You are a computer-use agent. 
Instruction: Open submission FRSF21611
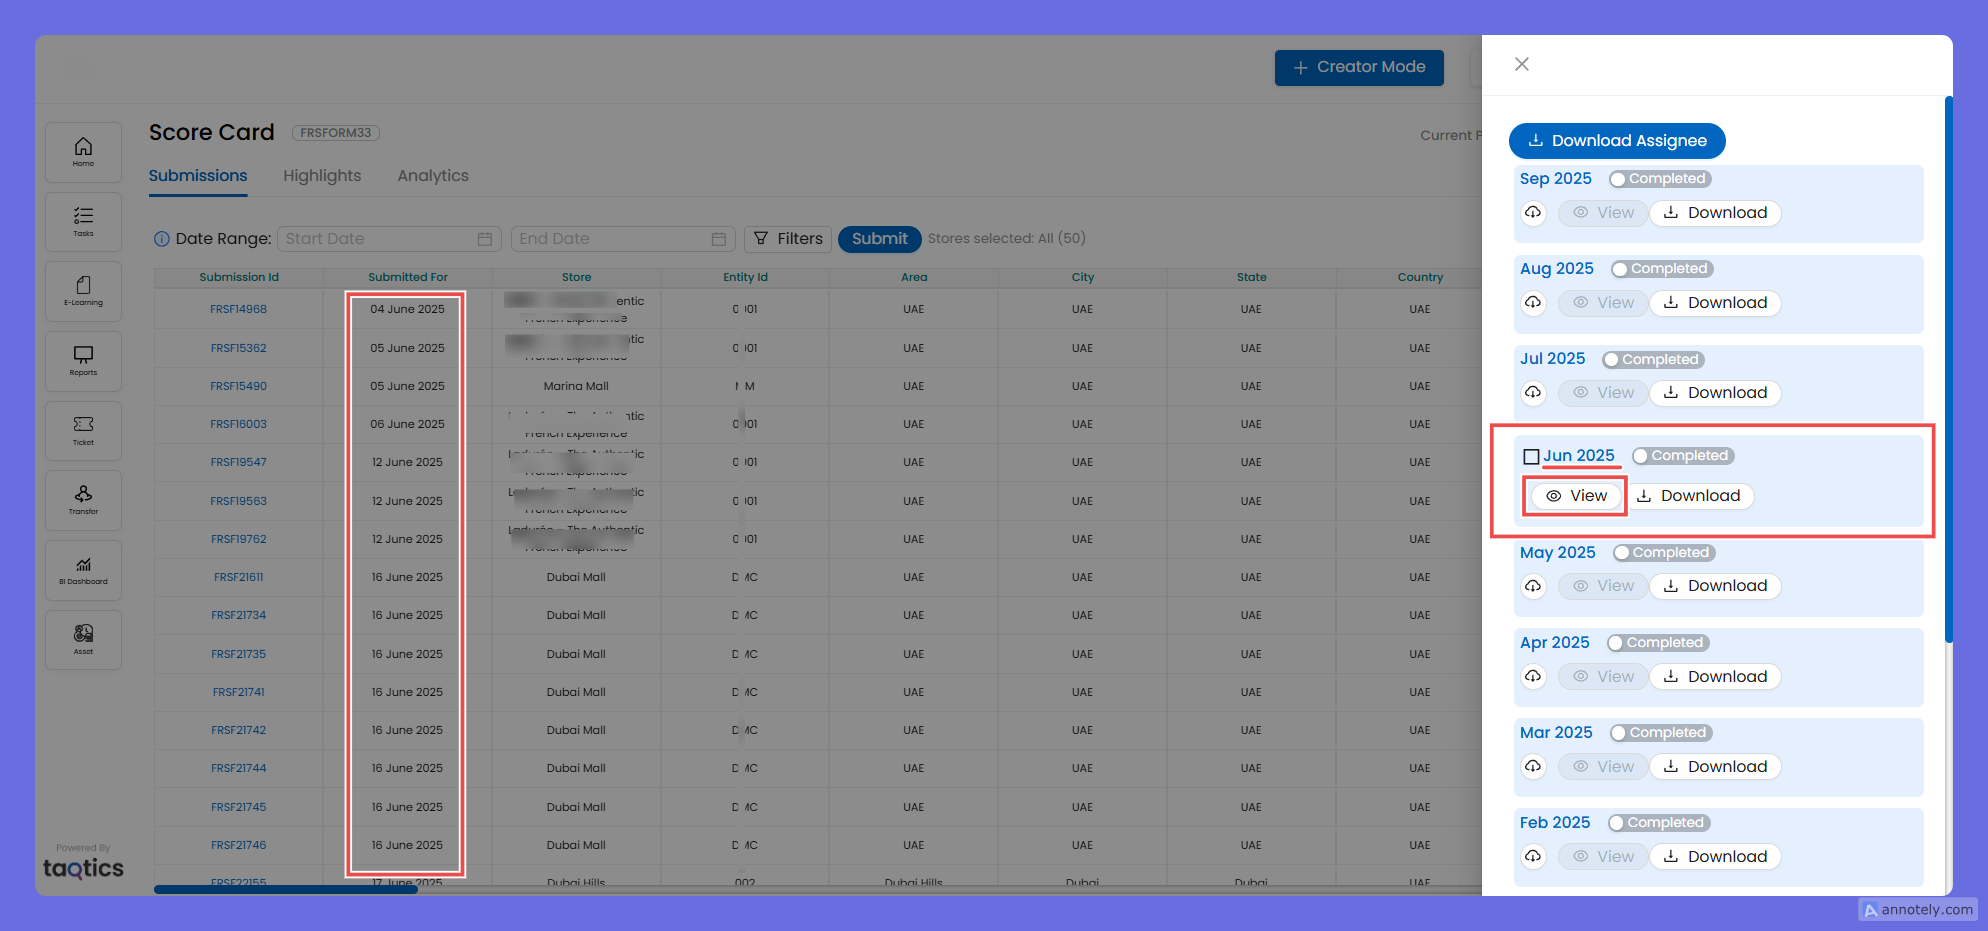tap(238, 577)
